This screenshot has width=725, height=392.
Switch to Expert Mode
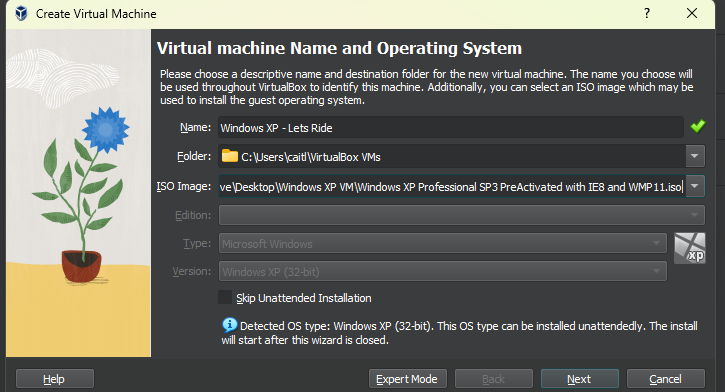click(407, 379)
